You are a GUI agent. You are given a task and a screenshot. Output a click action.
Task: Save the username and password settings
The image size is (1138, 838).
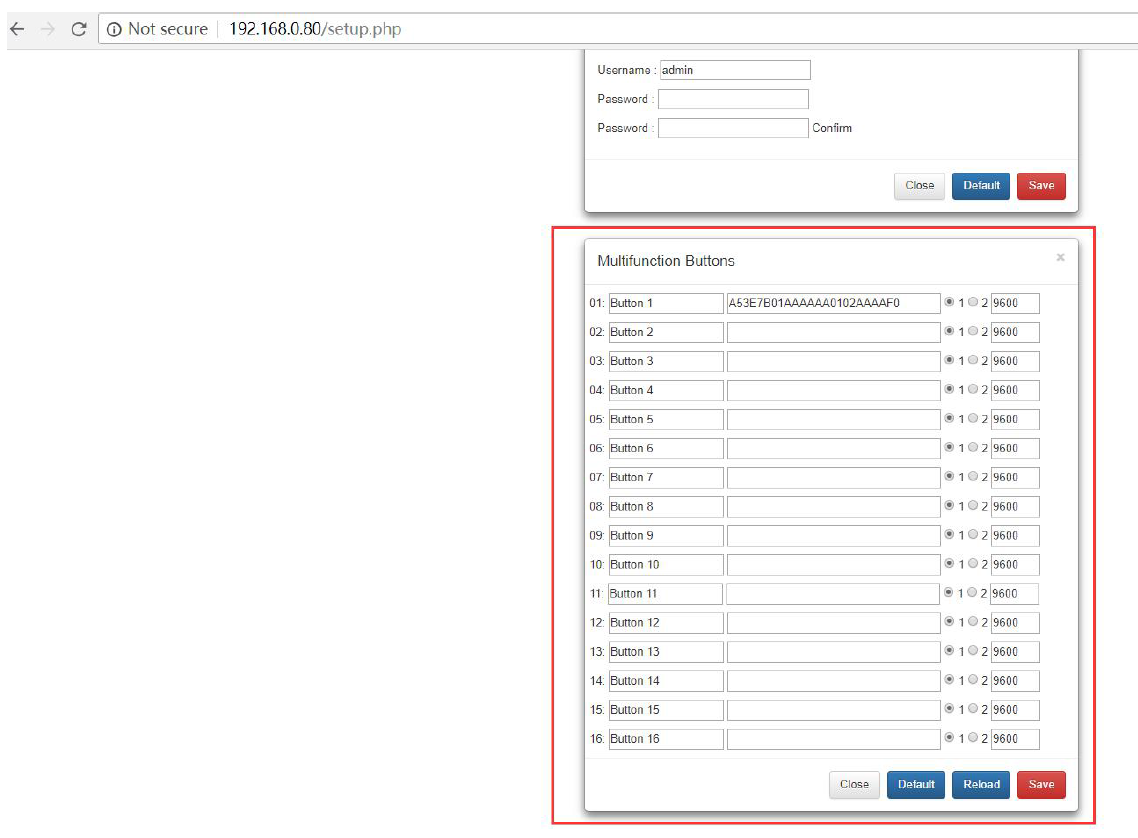coord(1041,186)
